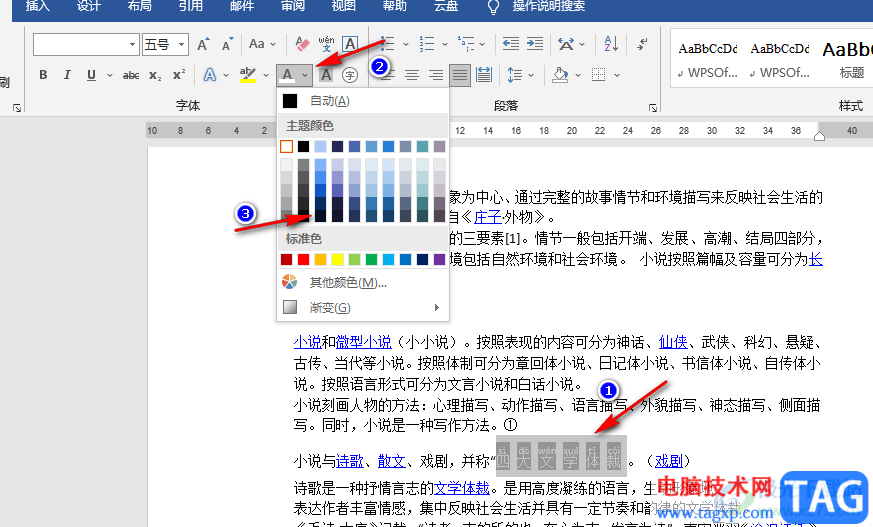Toggle underline formatting button

point(91,75)
